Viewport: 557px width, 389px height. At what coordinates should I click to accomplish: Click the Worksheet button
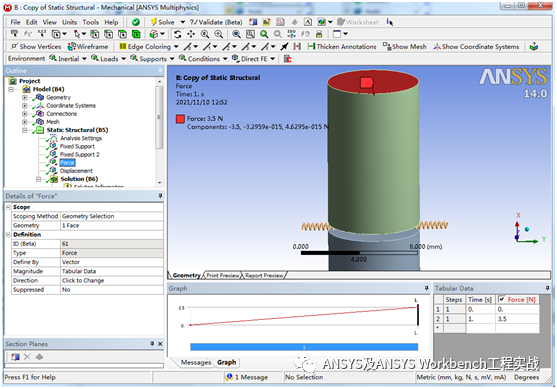358,22
